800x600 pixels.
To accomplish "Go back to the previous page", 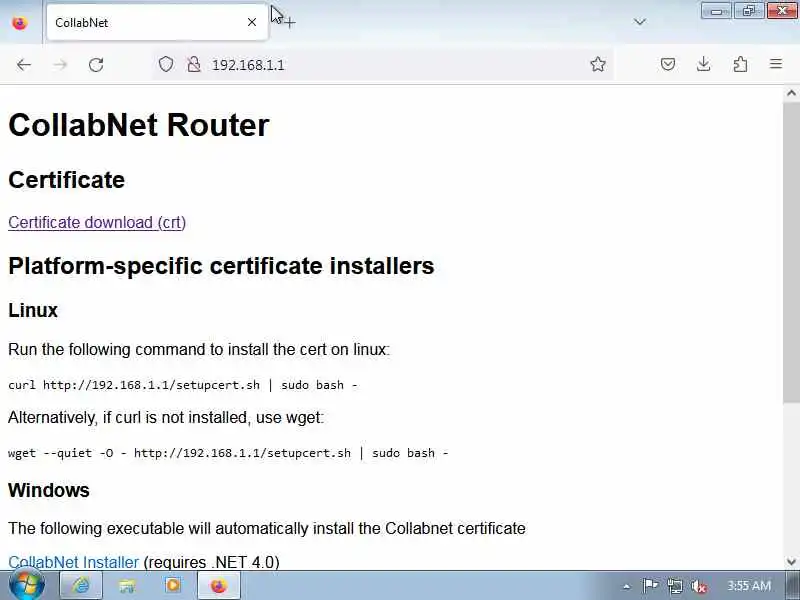I will point(24,65).
